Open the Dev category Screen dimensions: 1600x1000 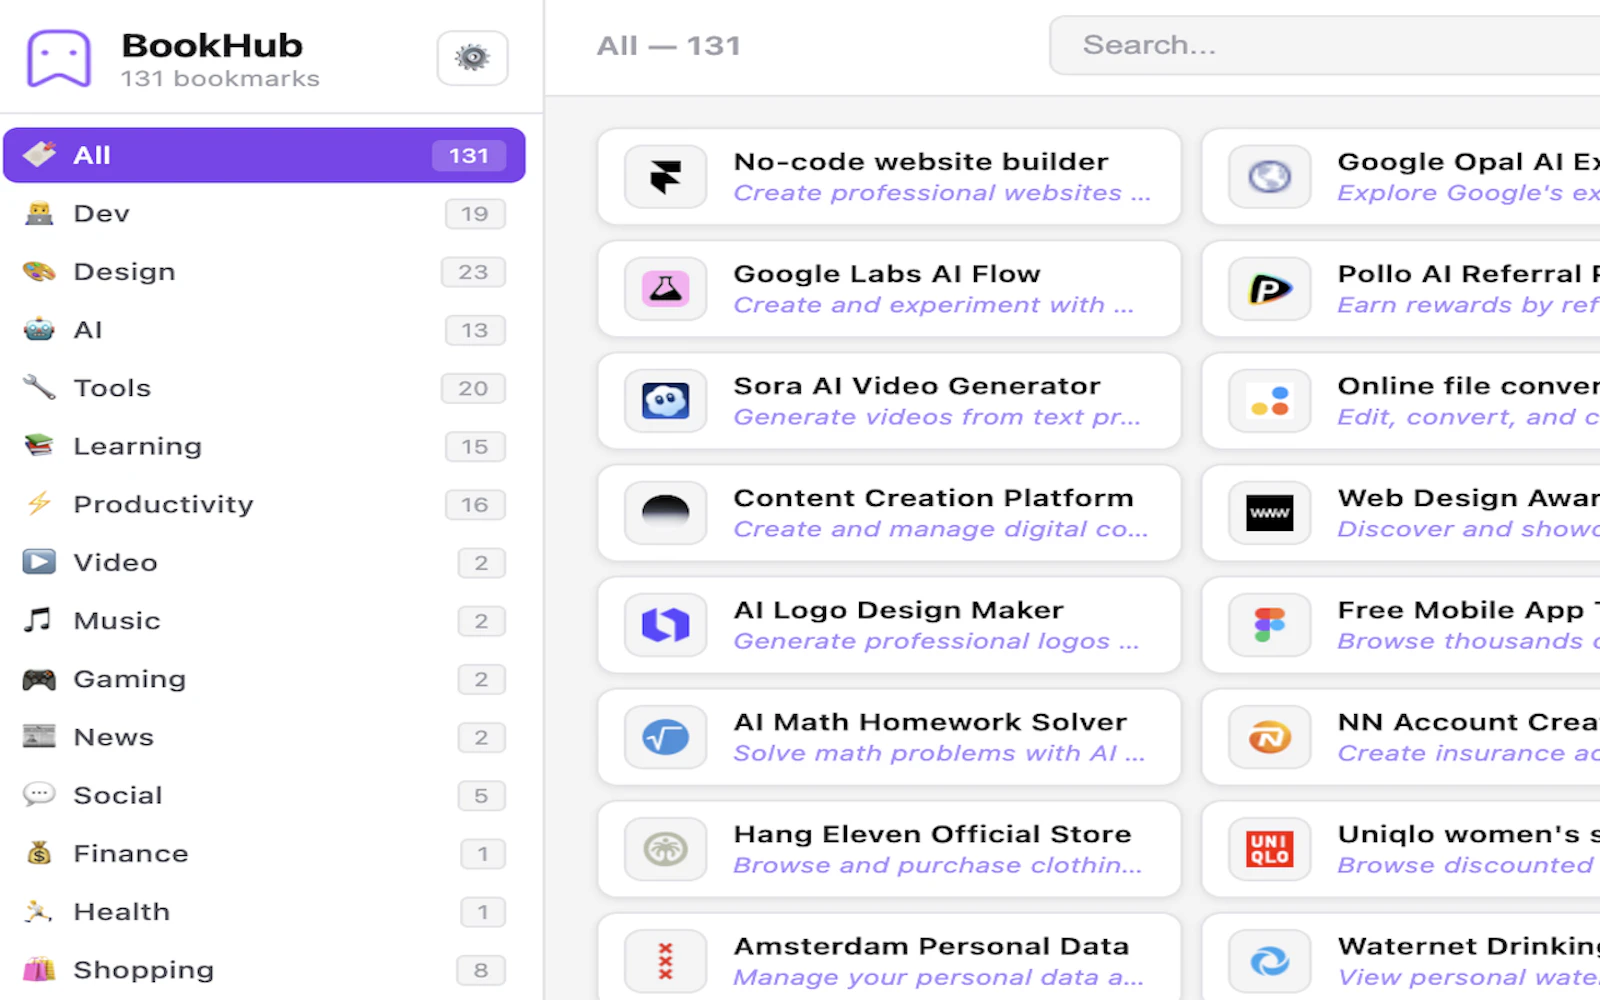pyautogui.click(x=264, y=213)
